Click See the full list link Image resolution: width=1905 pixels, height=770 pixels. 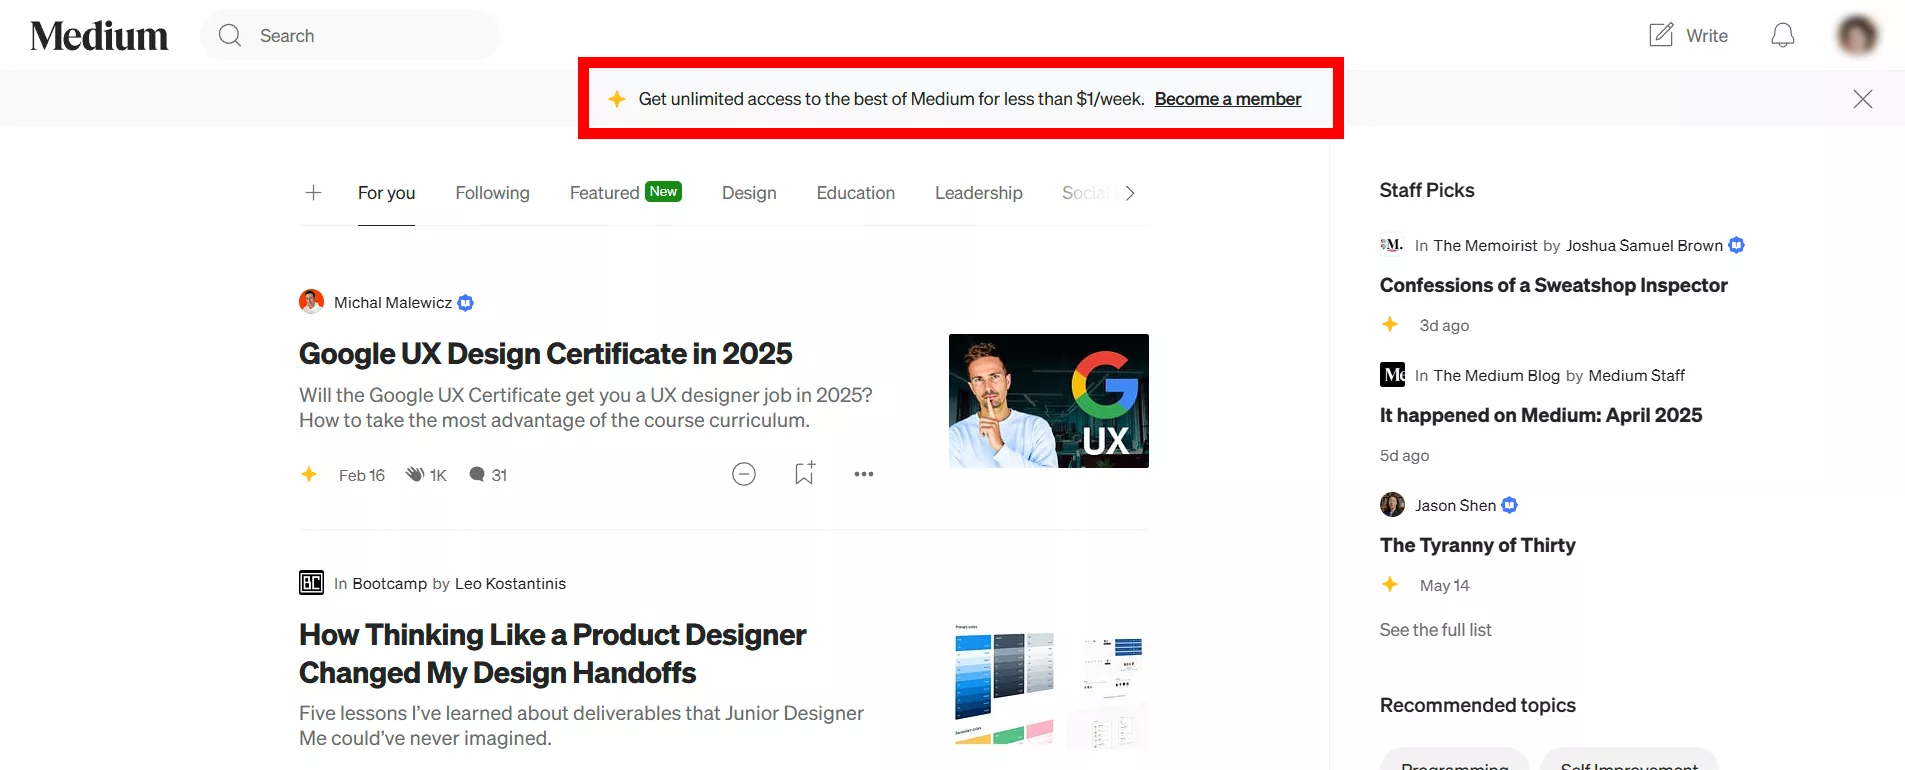[1435, 630]
